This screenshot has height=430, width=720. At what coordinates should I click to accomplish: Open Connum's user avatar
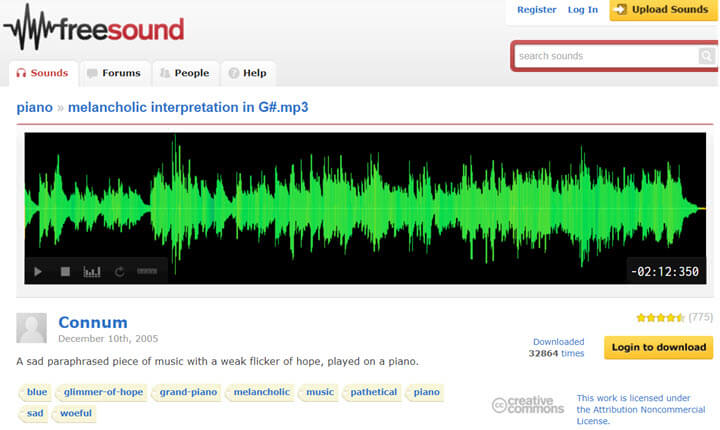click(x=31, y=328)
